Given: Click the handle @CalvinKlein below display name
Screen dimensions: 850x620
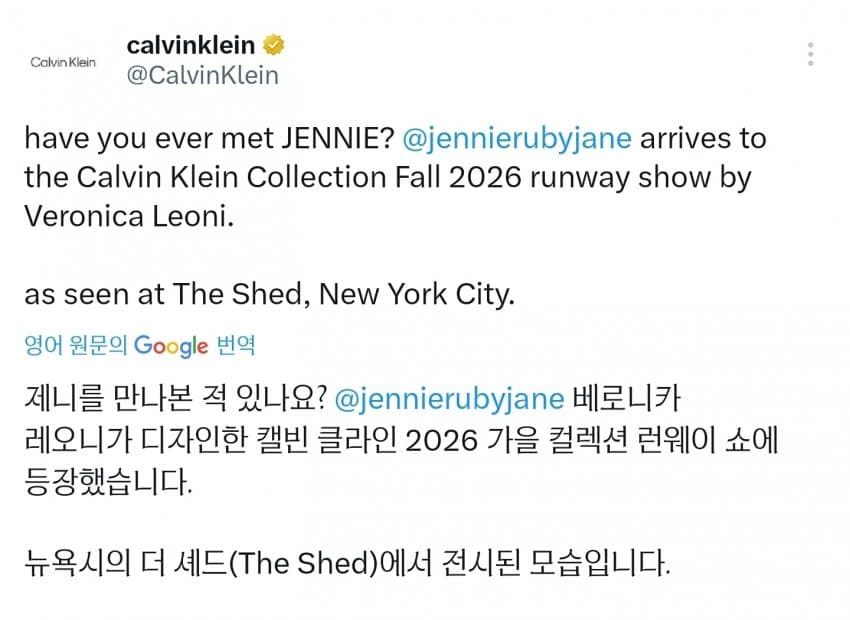Looking at the screenshot, I should click(204, 72).
